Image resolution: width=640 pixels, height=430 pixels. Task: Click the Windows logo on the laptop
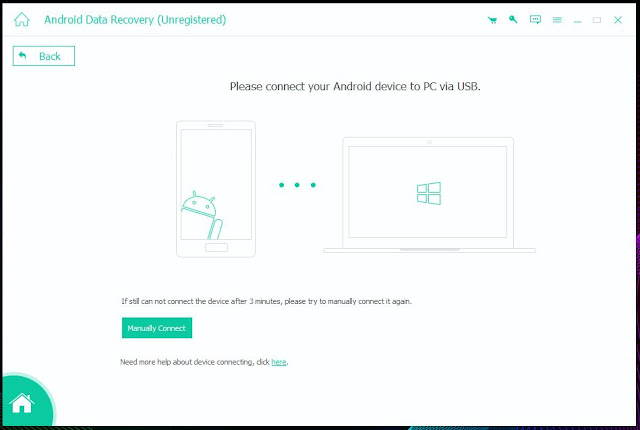(x=429, y=193)
